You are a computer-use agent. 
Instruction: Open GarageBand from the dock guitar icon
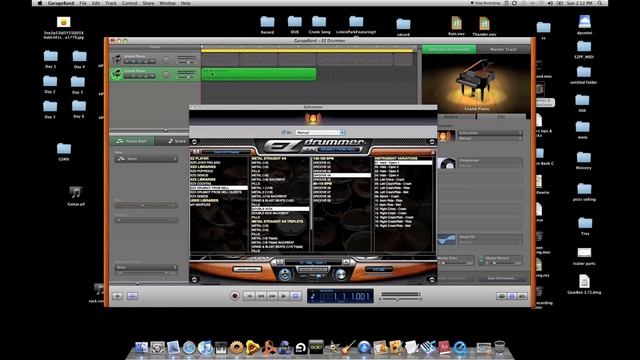pos(348,347)
